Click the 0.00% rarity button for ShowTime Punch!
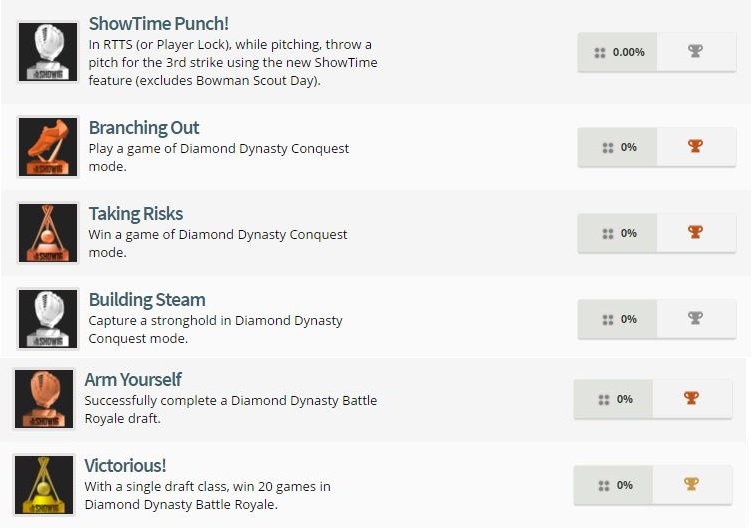The height and width of the screenshot is (529, 752). [x=618, y=52]
